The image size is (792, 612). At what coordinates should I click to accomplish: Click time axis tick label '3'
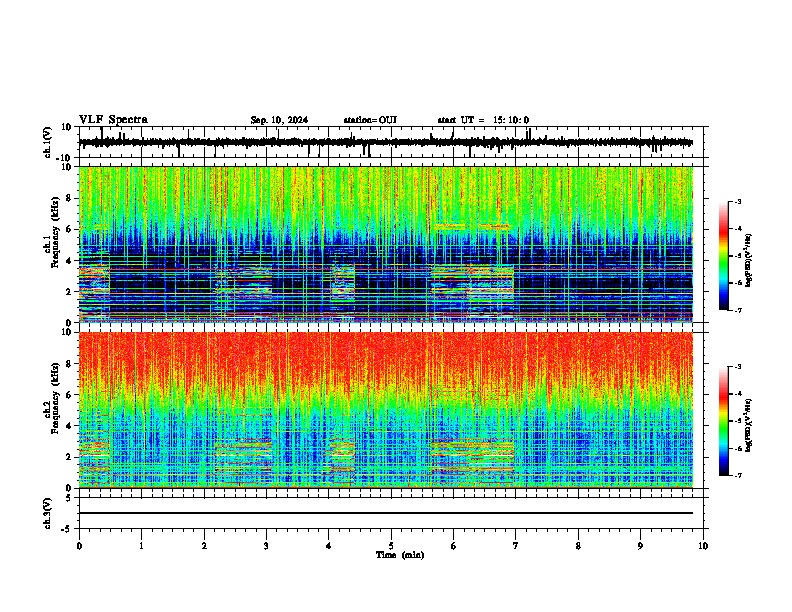pyautogui.click(x=266, y=546)
